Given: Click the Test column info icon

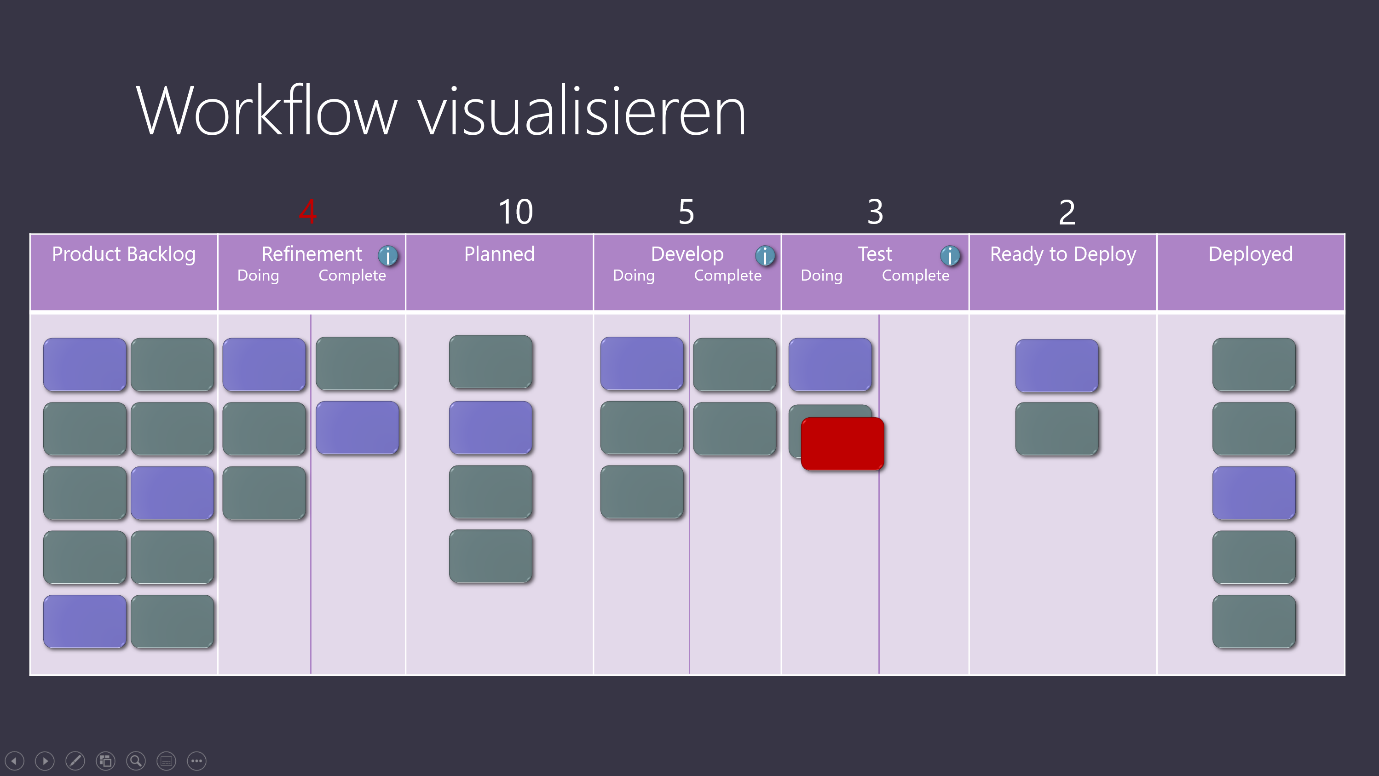Looking at the screenshot, I should point(950,256).
